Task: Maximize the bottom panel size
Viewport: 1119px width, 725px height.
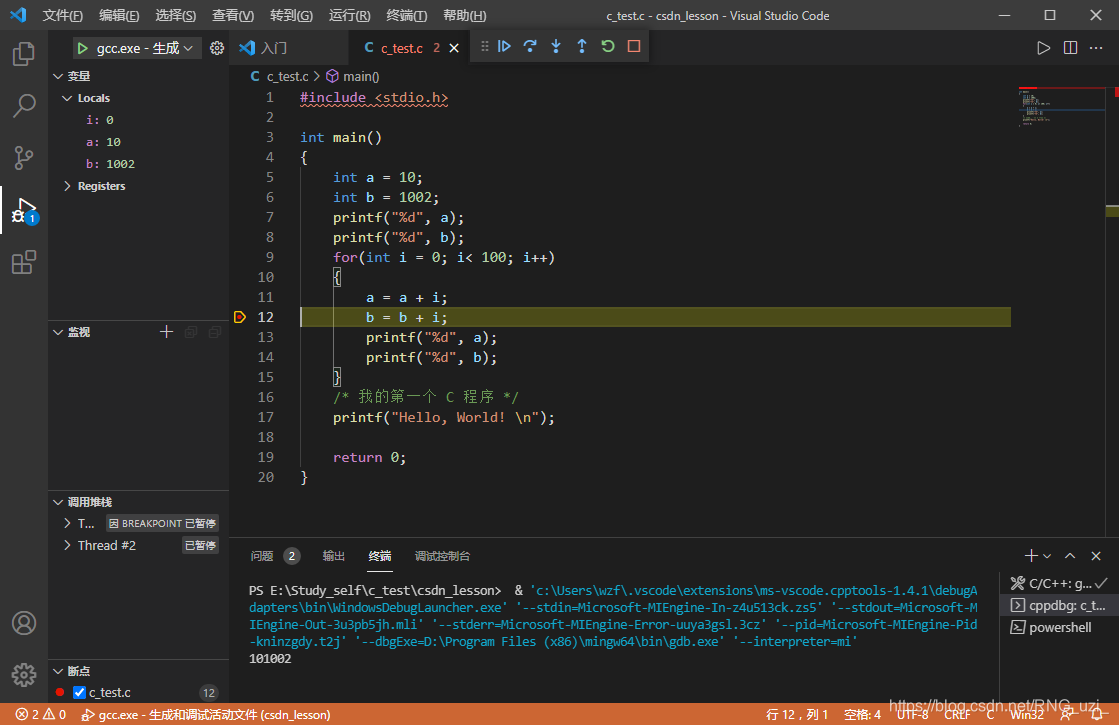Action: (x=1070, y=556)
